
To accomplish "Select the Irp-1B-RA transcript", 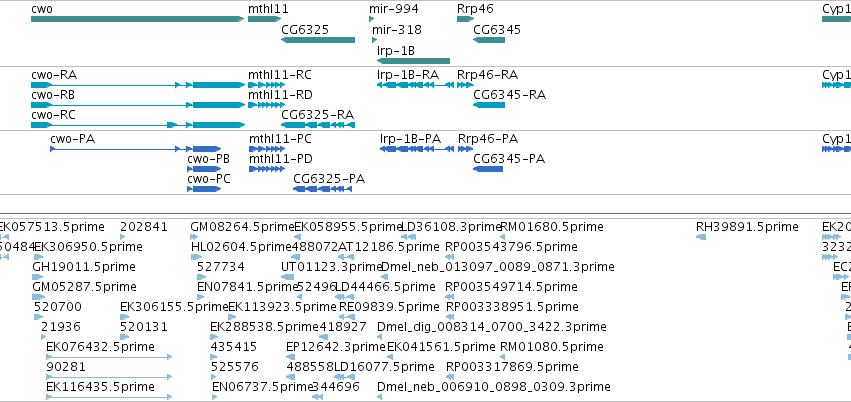I will 415,85.
